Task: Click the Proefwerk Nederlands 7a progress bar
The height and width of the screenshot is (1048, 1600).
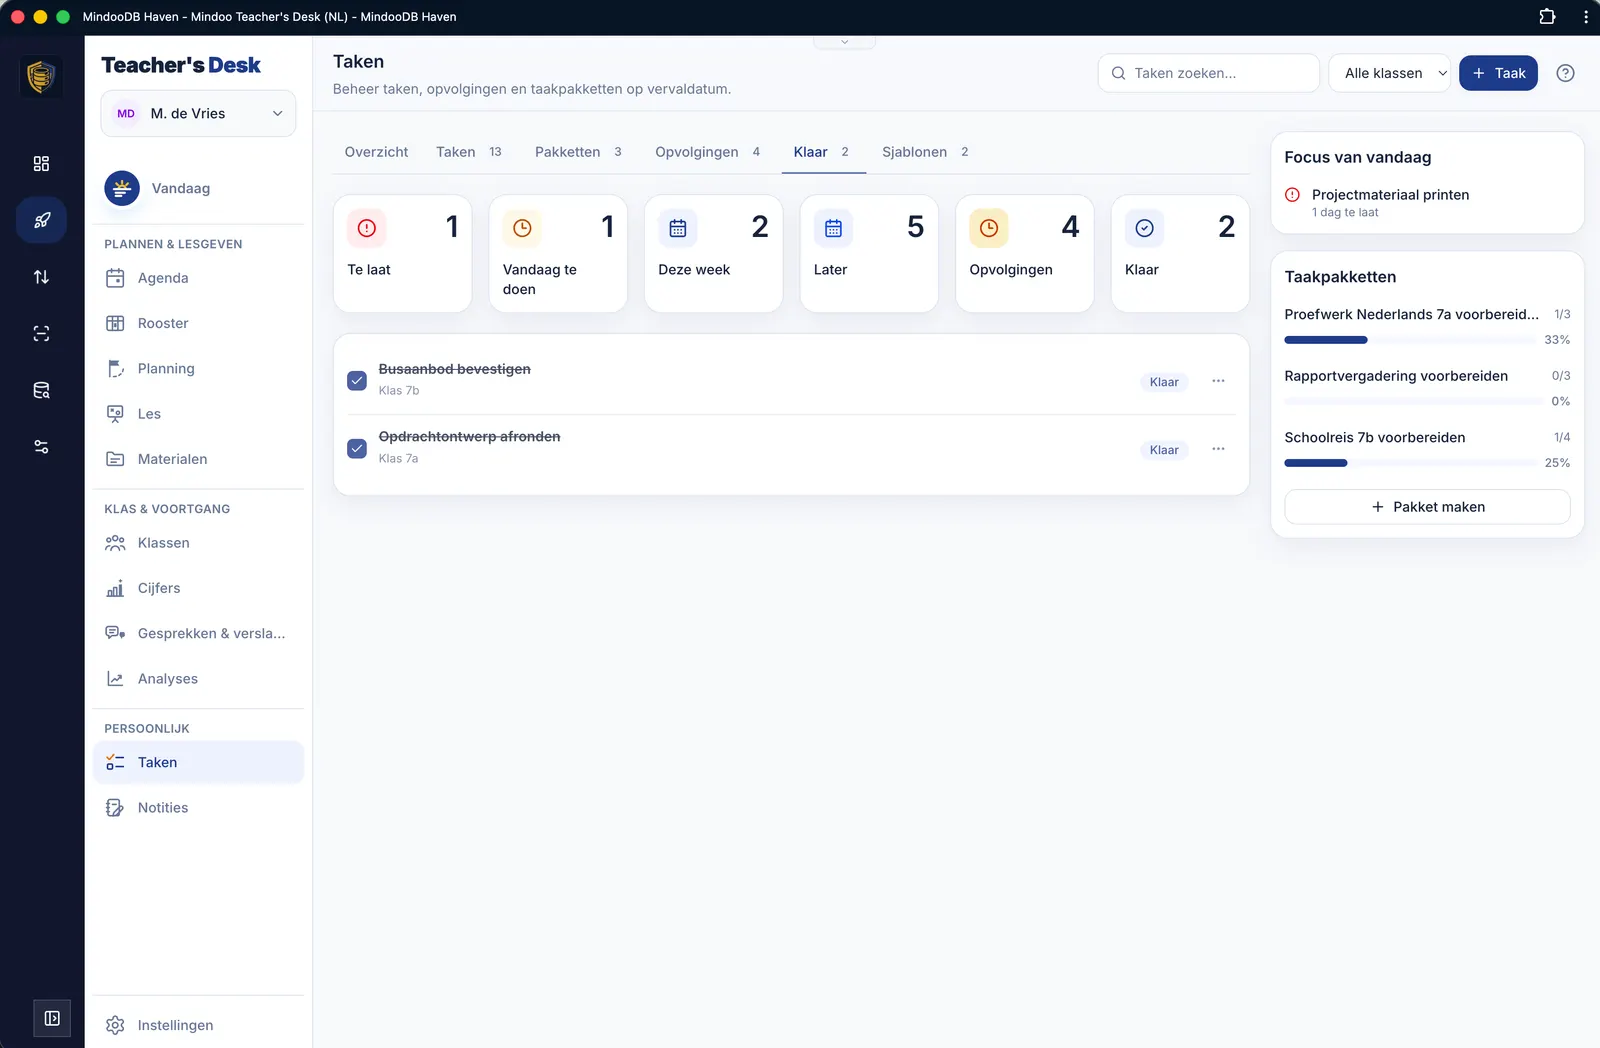Action: (1410, 340)
